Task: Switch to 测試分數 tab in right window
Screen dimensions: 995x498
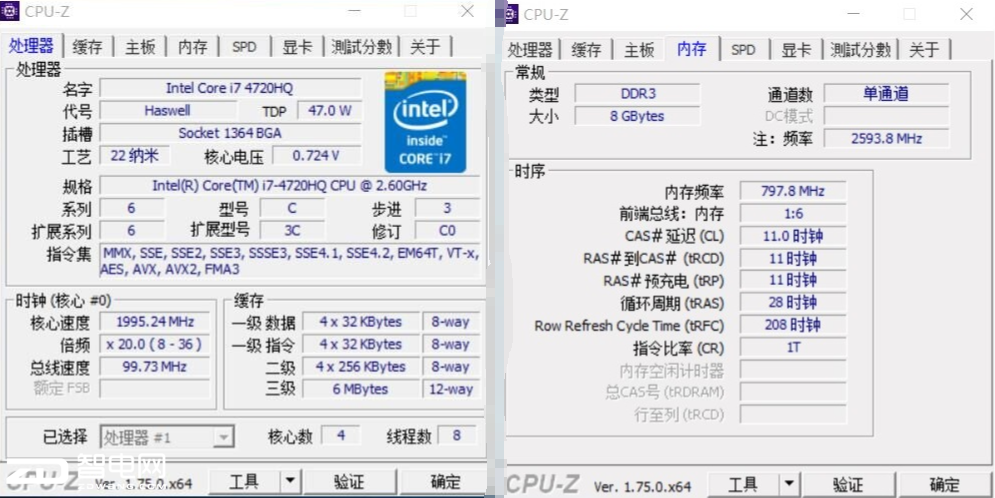Action: (x=861, y=50)
